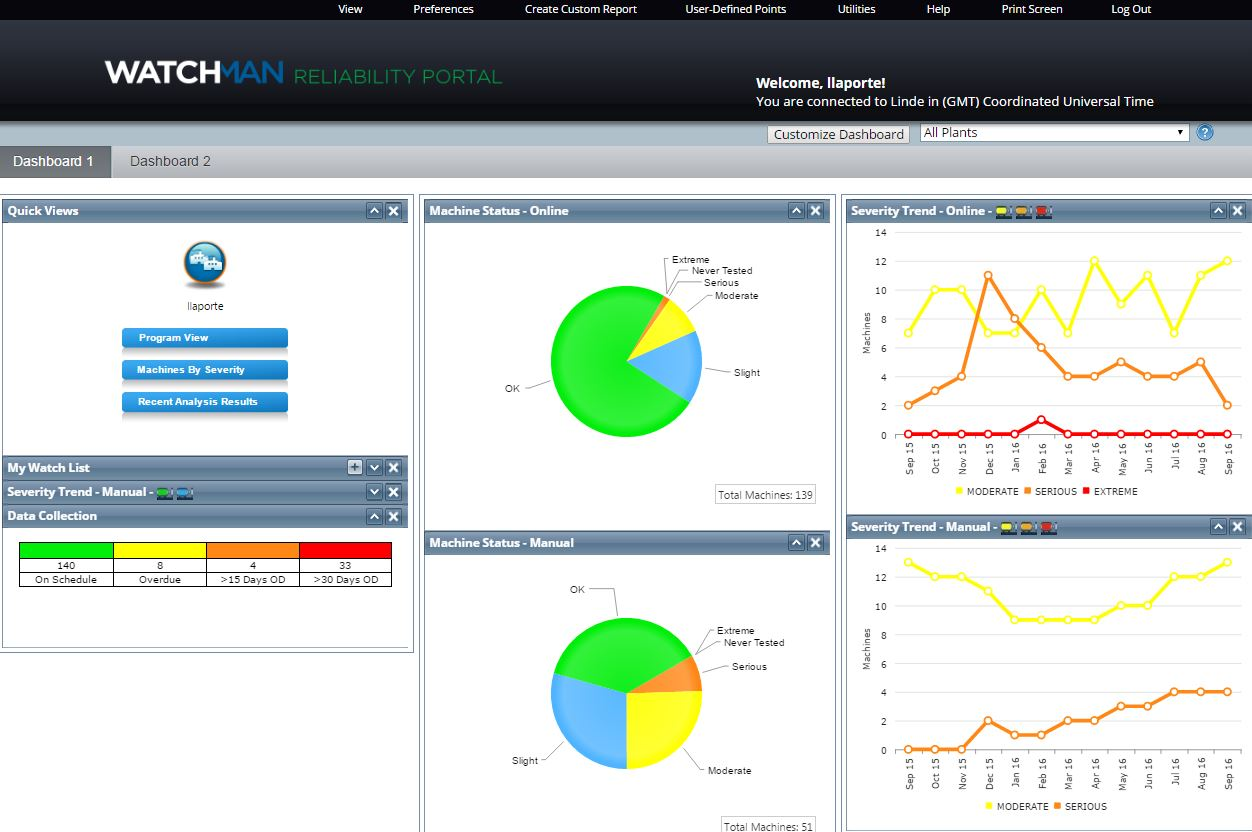Click the blue indicator on collapsed Severity Trend - Manual panel
Image resolution: width=1252 pixels, height=832 pixels.
pyautogui.click(x=182, y=491)
